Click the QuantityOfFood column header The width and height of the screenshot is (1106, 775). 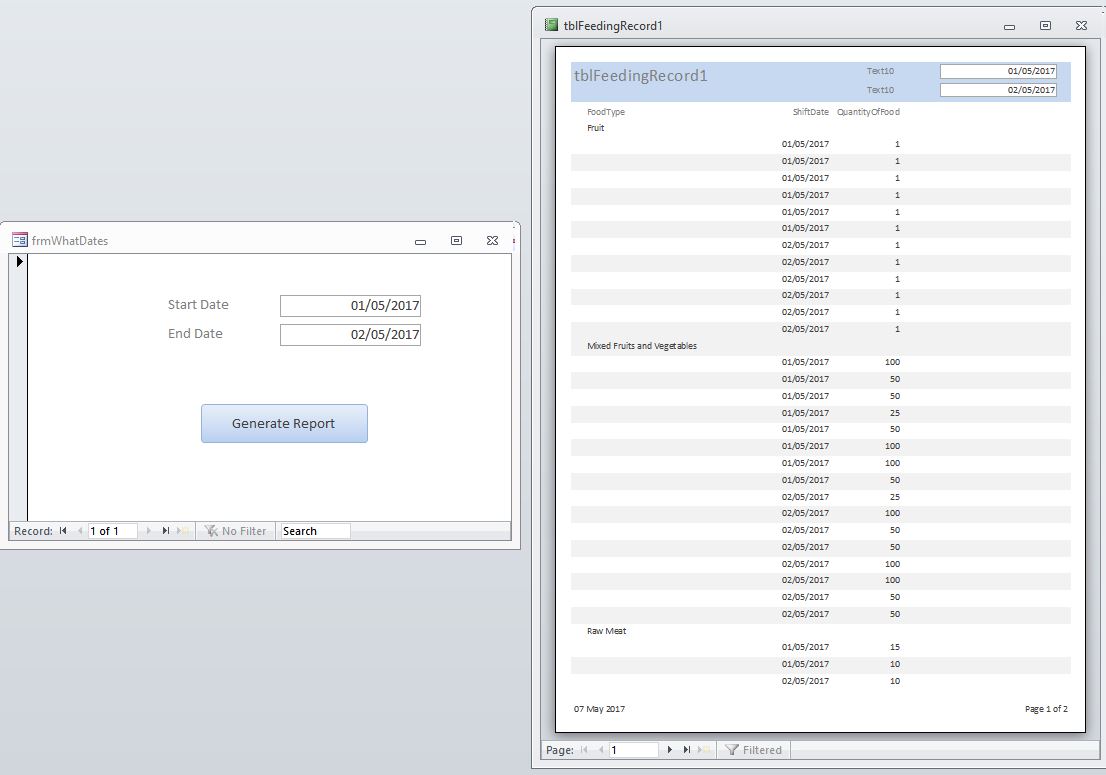(868, 112)
